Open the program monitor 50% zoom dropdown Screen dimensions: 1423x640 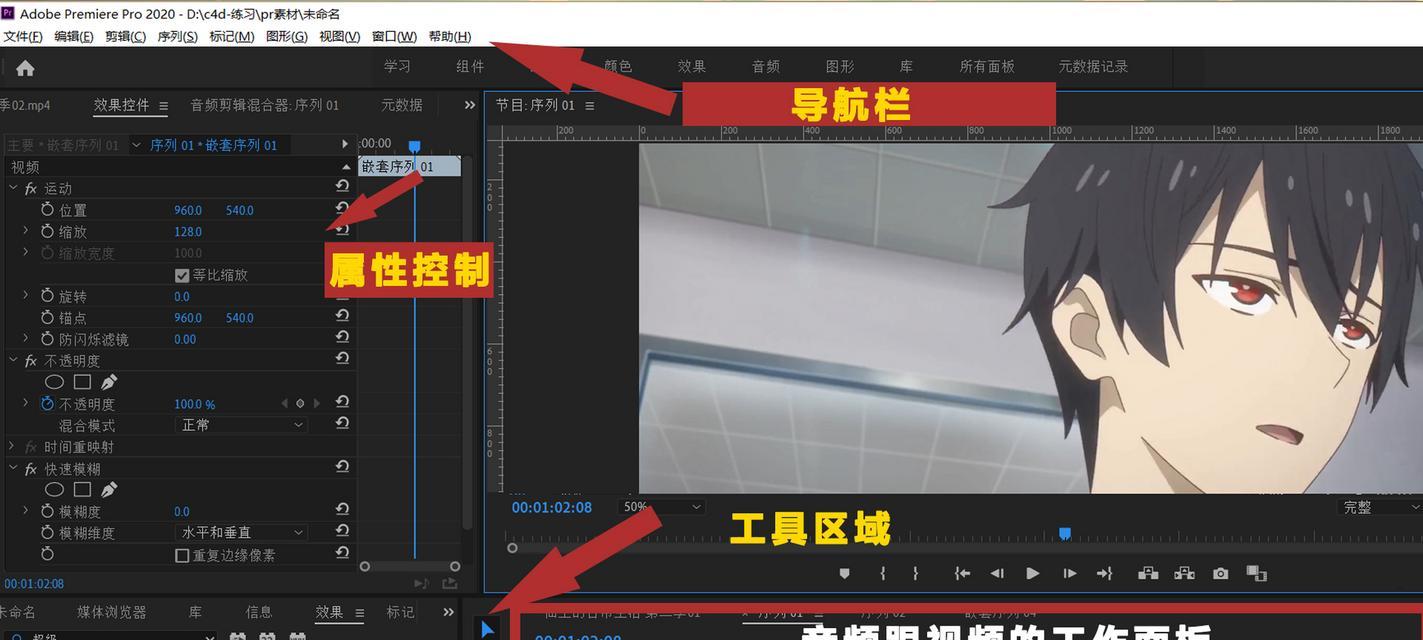(x=661, y=507)
